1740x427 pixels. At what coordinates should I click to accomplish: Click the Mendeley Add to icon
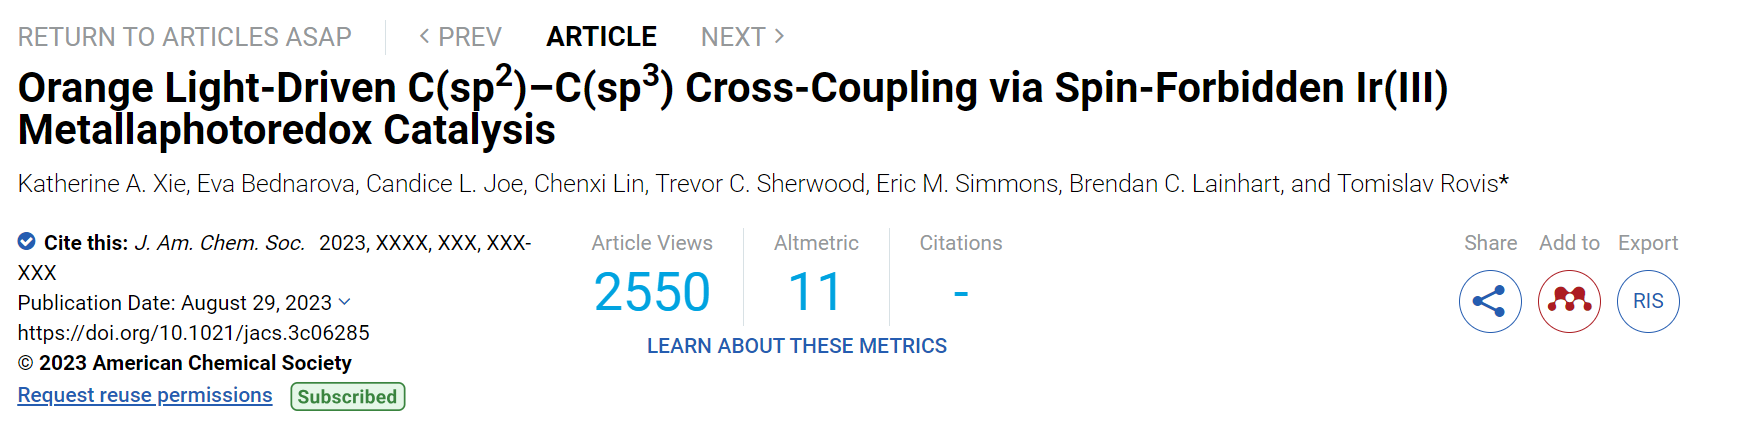click(x=1569, y=301)
